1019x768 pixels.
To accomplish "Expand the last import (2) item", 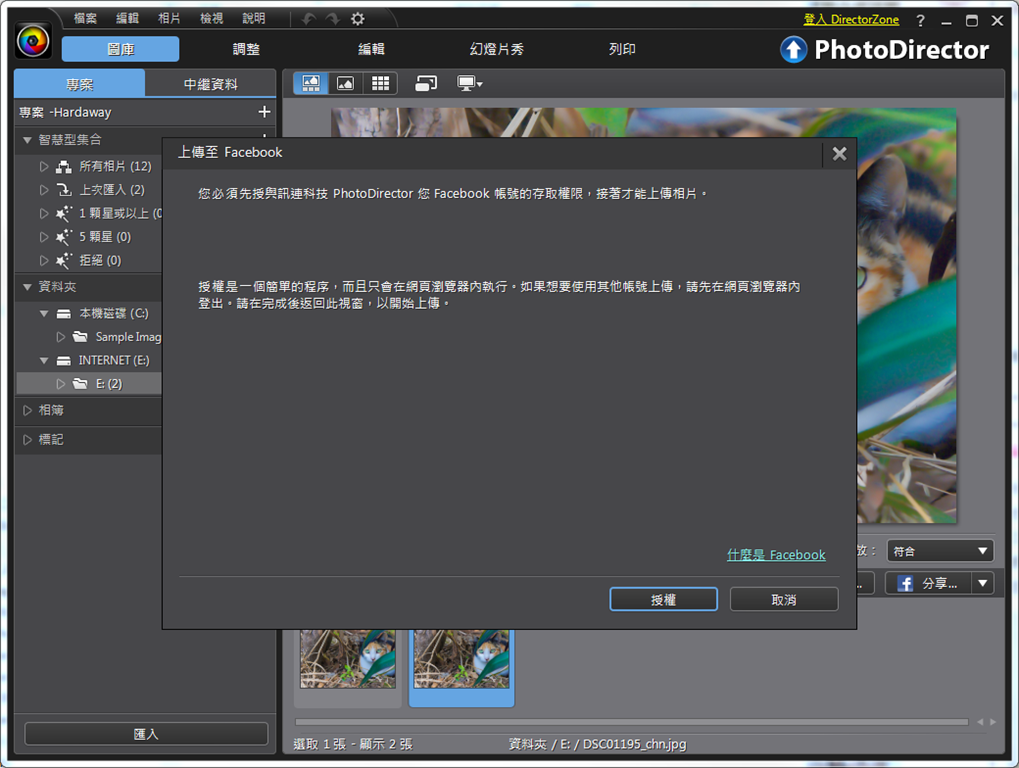I will click(x=44, y=190).
